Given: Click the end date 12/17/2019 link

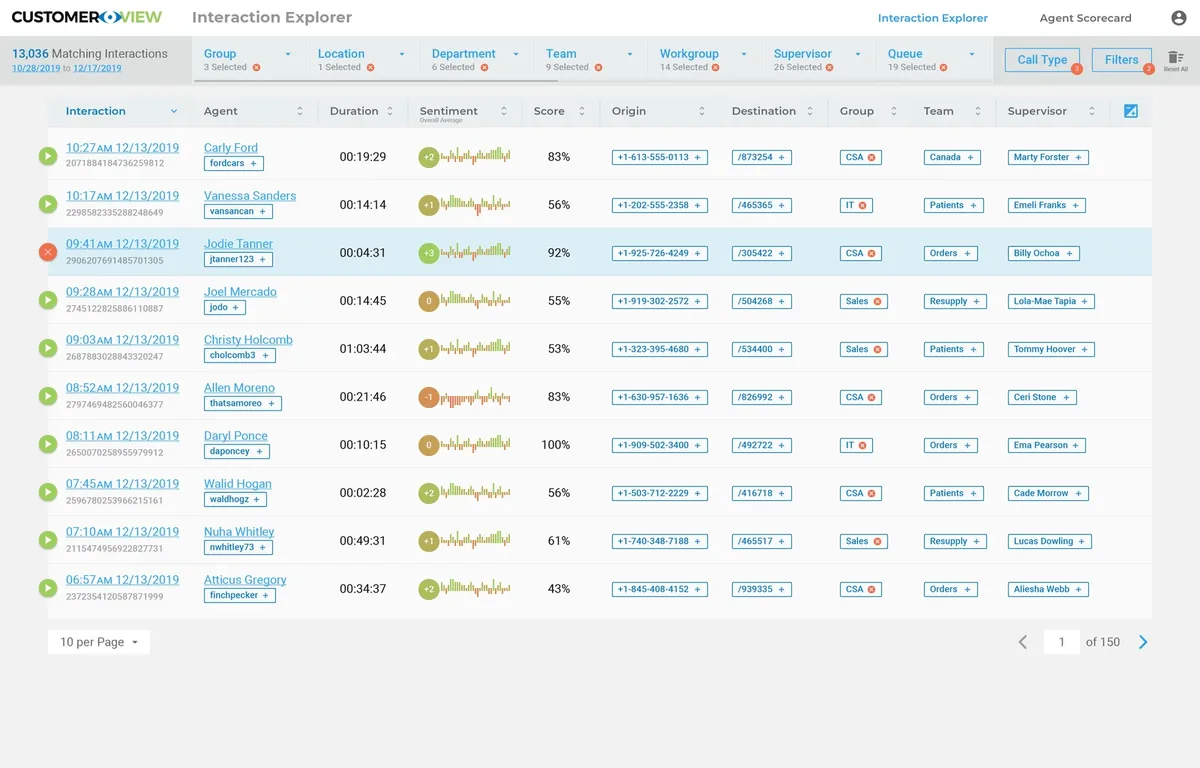Looking at the screenshot, I should (x=97, y=68).
